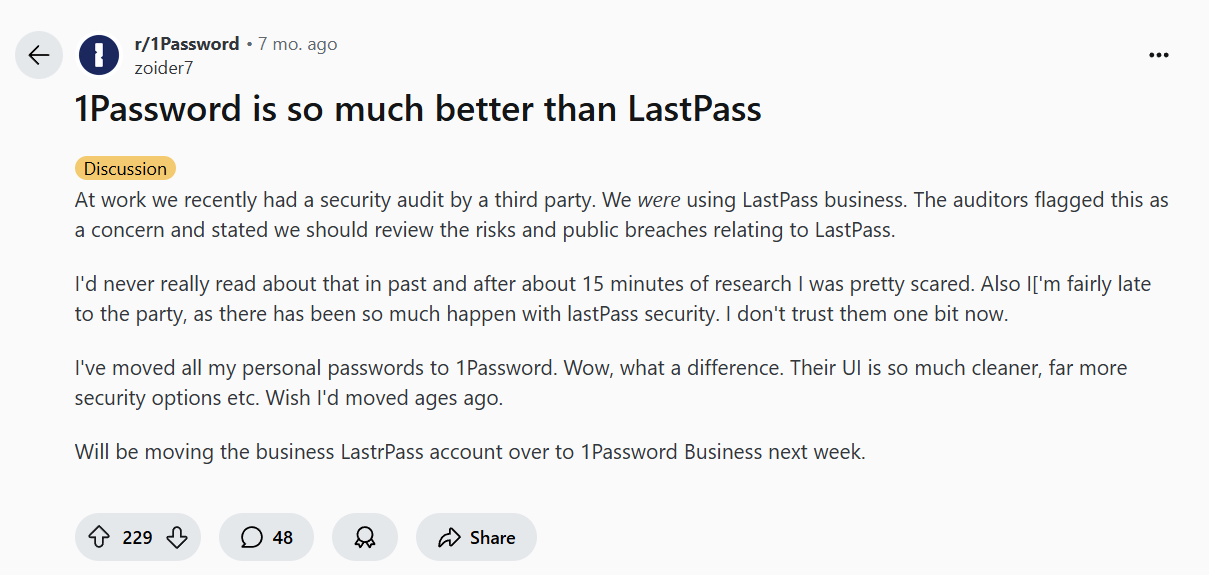The image size is (1209, 575).
Task: Click the "7 mo. ago" timestamp
Action: [x=298, y=44]
